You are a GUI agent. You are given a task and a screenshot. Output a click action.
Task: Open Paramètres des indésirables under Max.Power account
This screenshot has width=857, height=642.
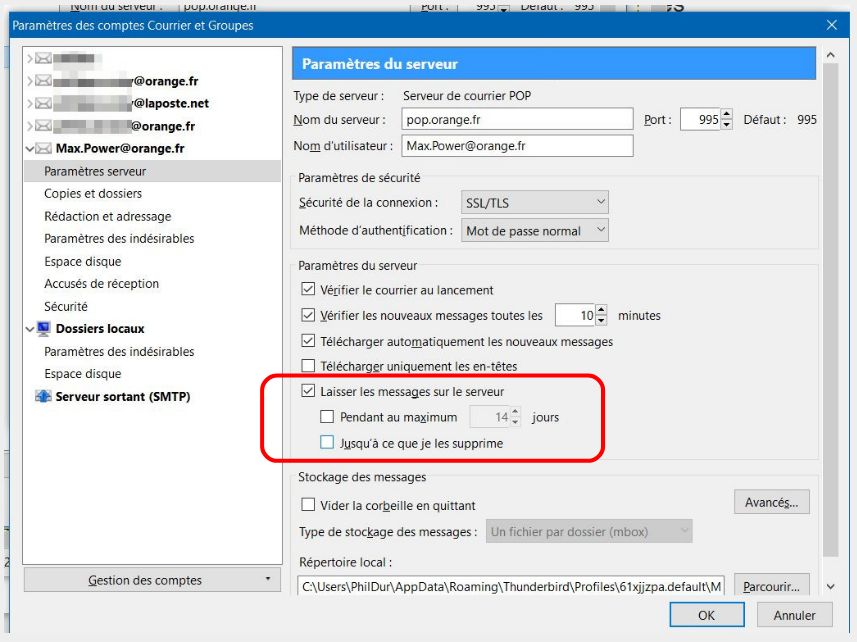tap(119, 239)
